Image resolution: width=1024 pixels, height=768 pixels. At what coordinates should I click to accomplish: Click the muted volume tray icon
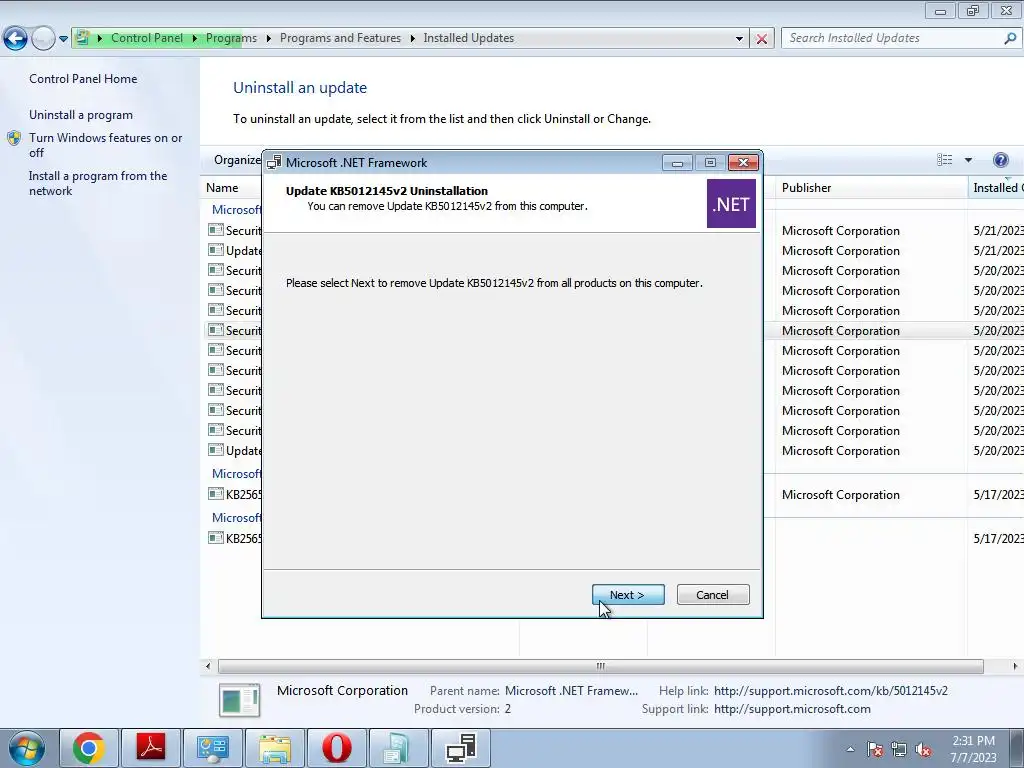(x=923, y=749)
